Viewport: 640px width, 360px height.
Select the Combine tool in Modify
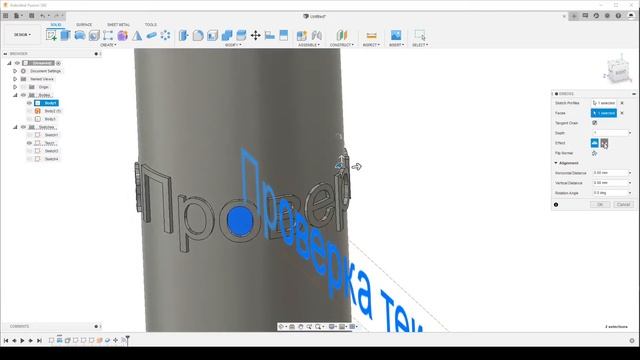tap(227, 36)
